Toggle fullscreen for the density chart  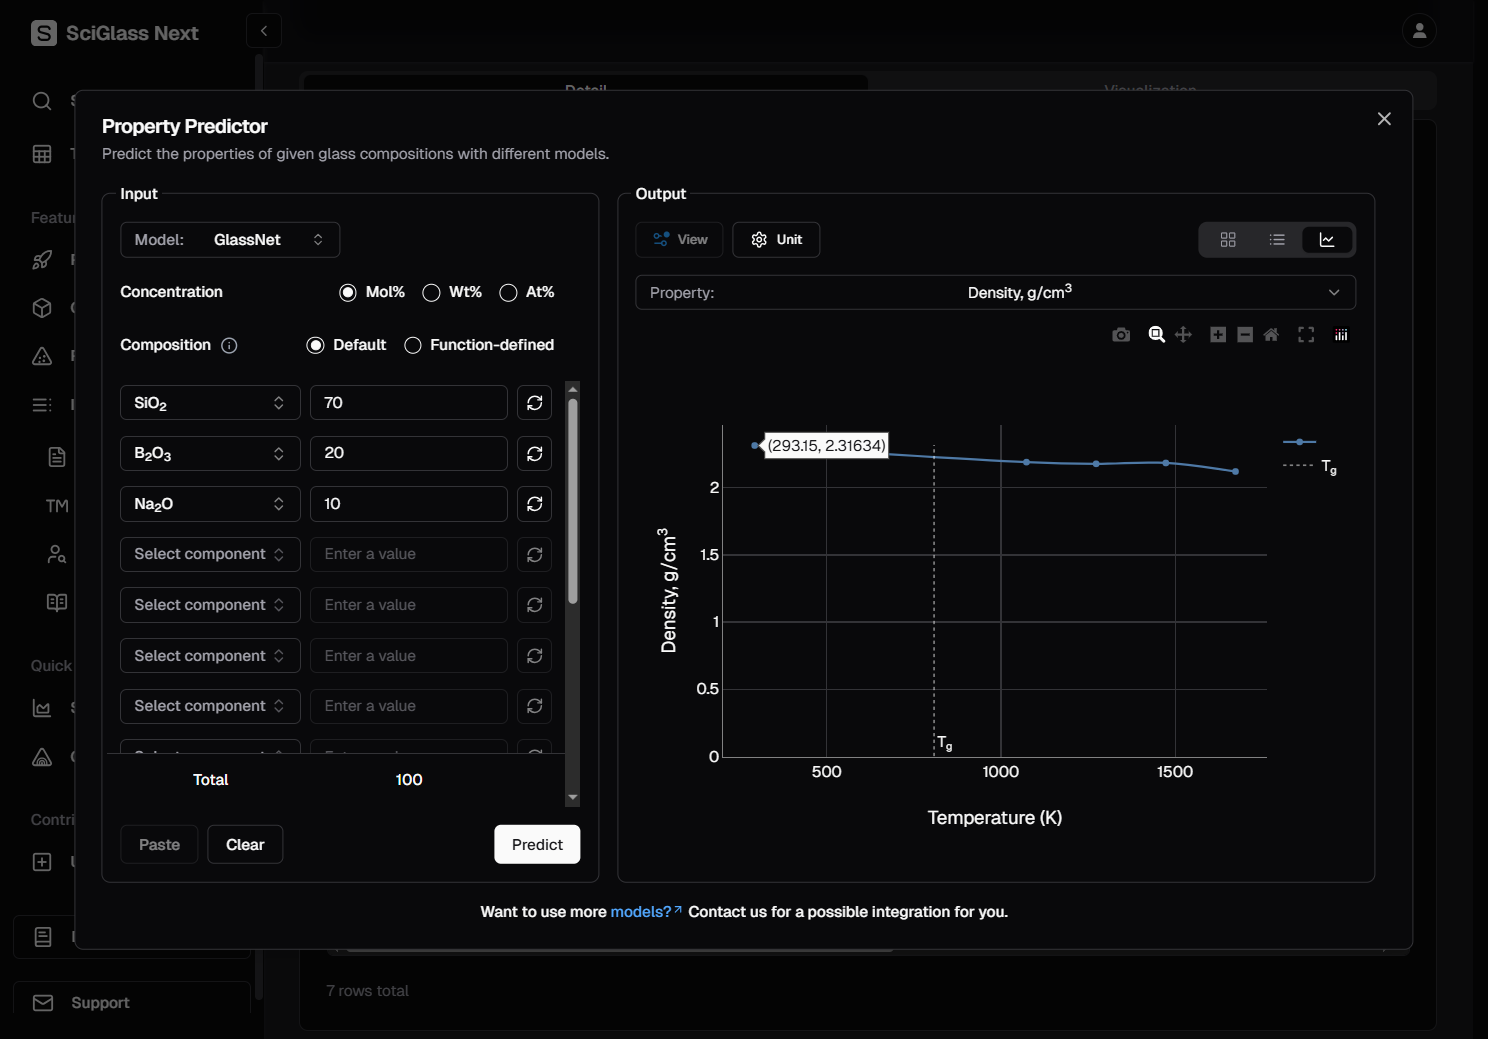1306,335
